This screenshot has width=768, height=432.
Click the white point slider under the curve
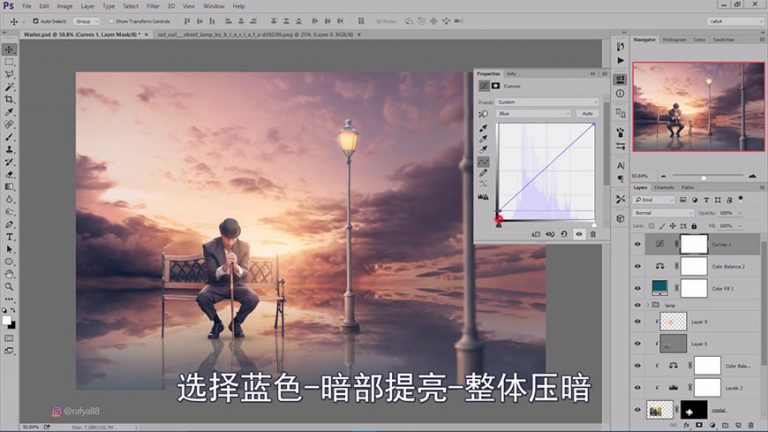(594, 224)
